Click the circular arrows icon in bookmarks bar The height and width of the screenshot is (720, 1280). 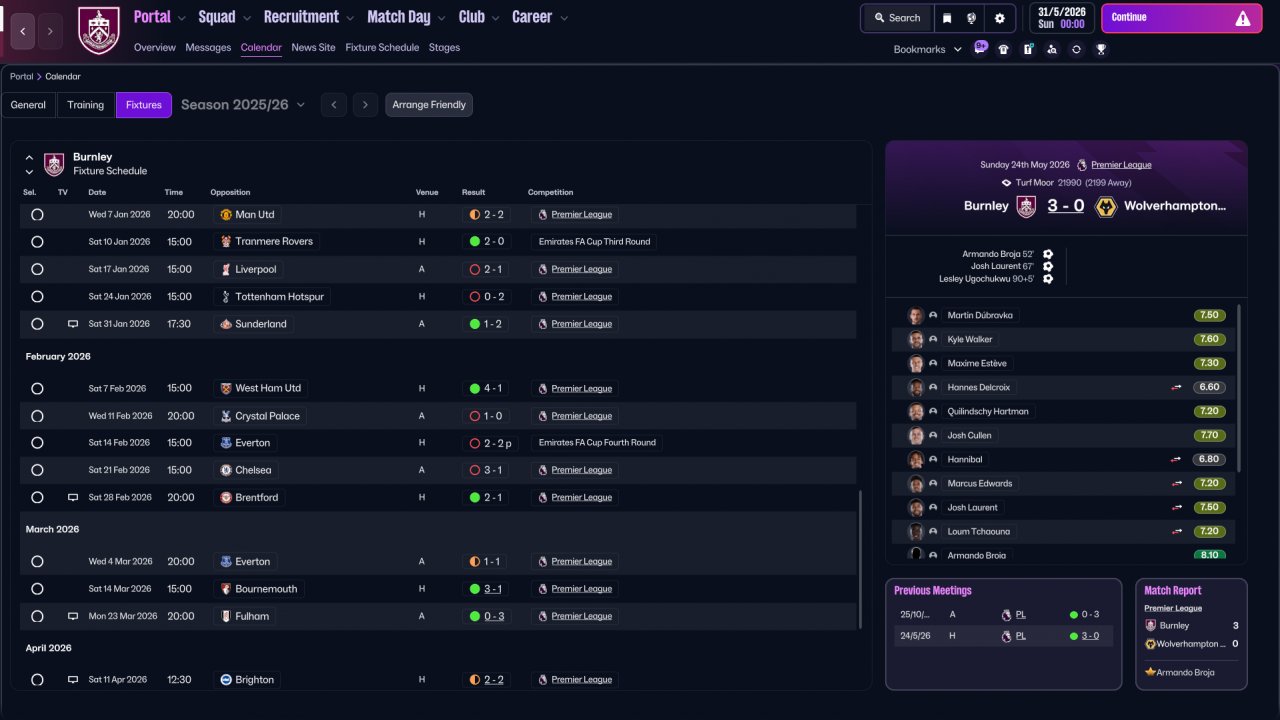point(1076,49)
